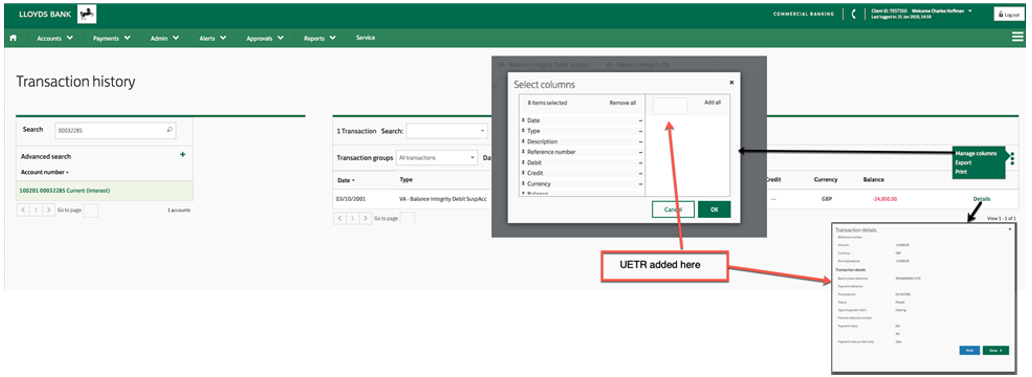Click Add all in Select columns
This screenshot has height=377, width=1032.
(x=713, y=103)
